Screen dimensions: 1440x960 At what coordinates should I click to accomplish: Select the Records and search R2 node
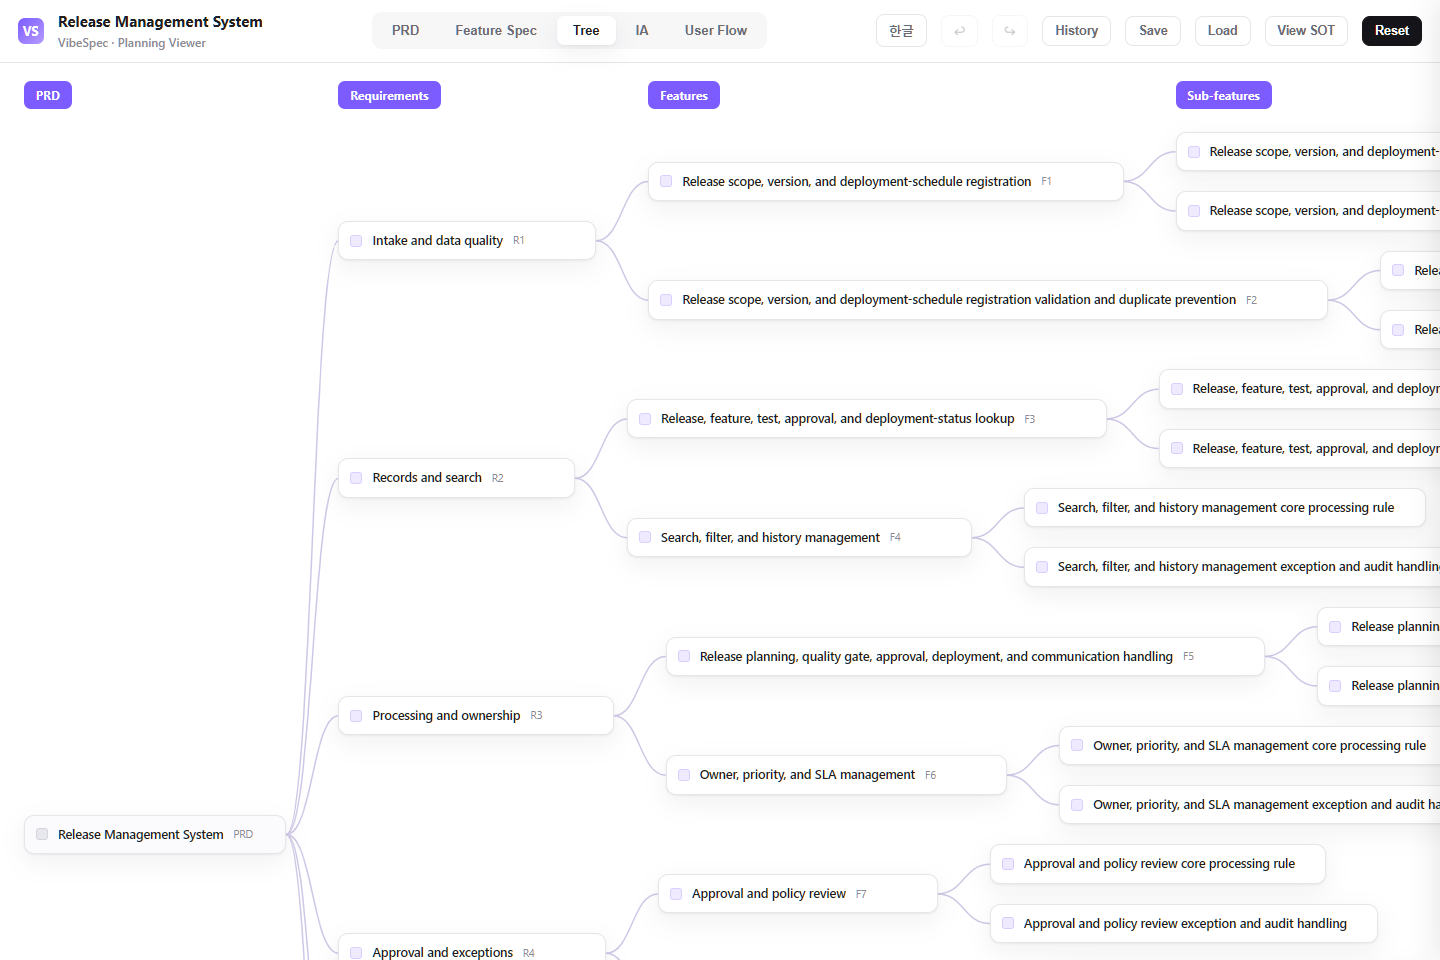456,478
